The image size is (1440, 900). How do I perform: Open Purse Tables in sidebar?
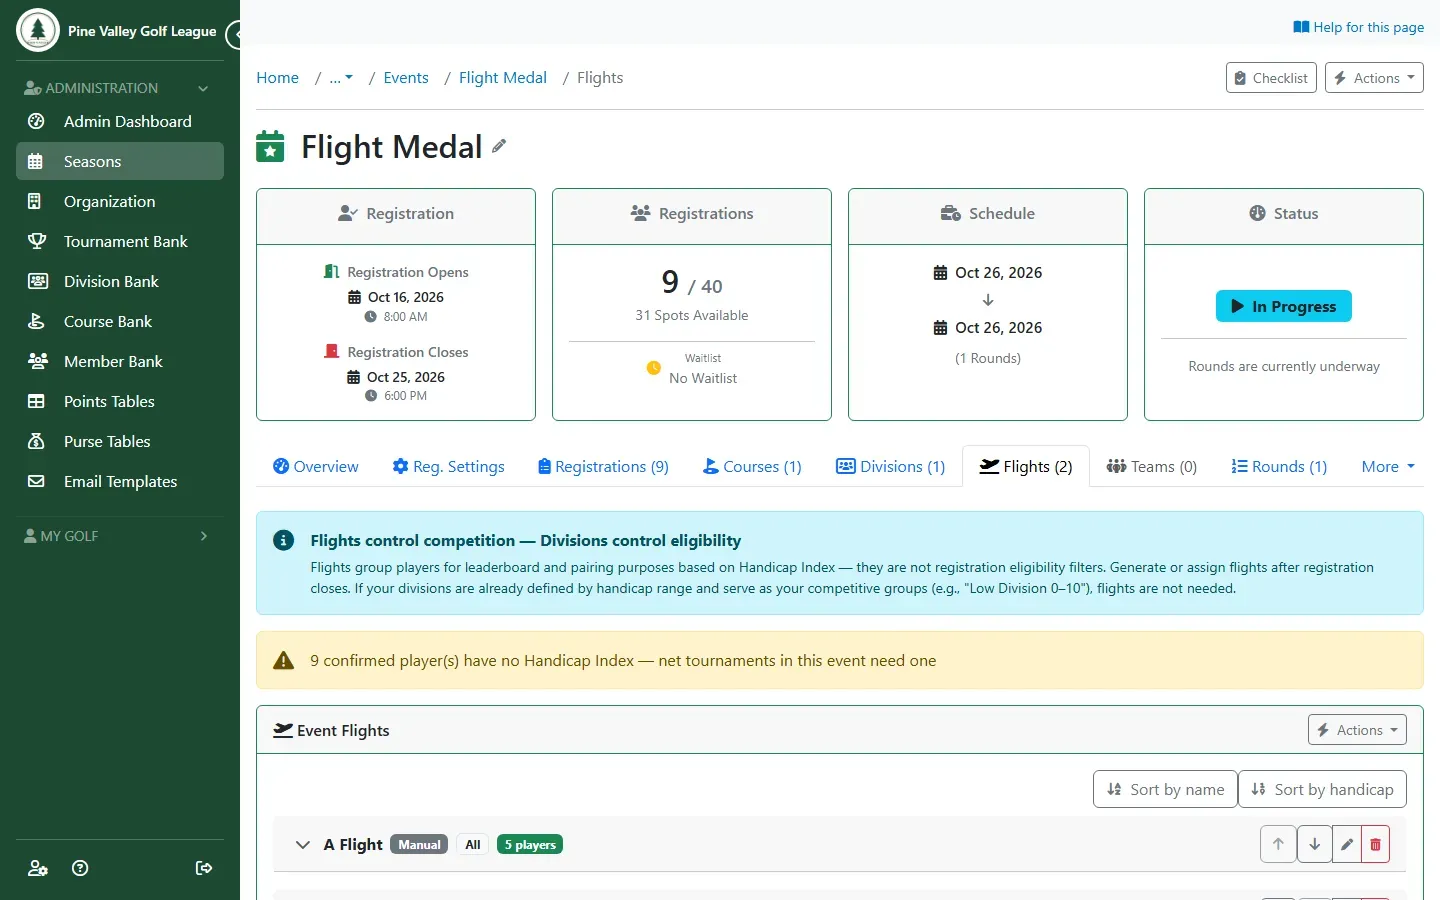tap(120, 441)
